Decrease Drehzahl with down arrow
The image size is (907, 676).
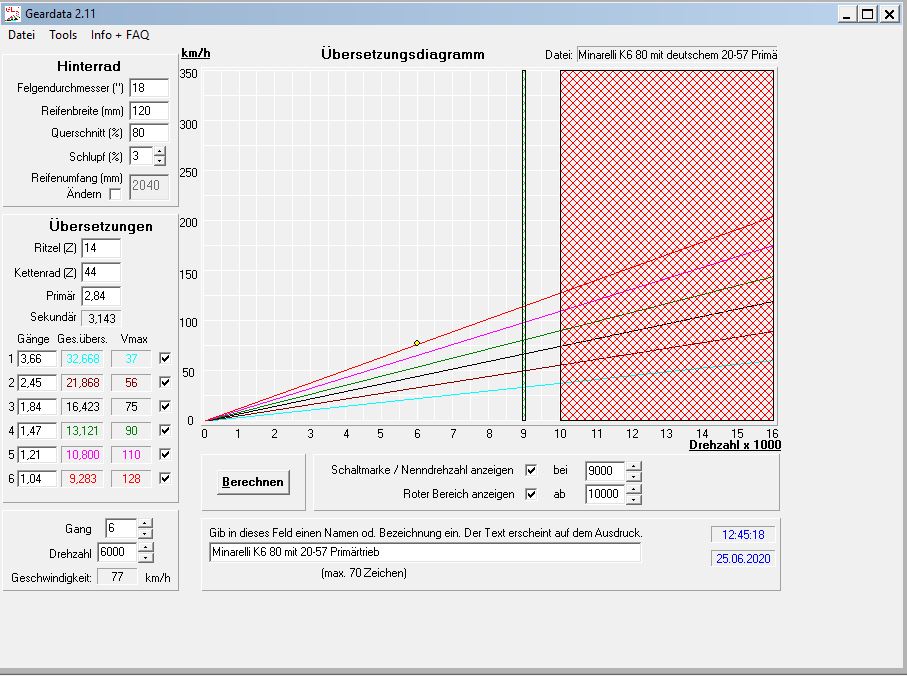145,558
